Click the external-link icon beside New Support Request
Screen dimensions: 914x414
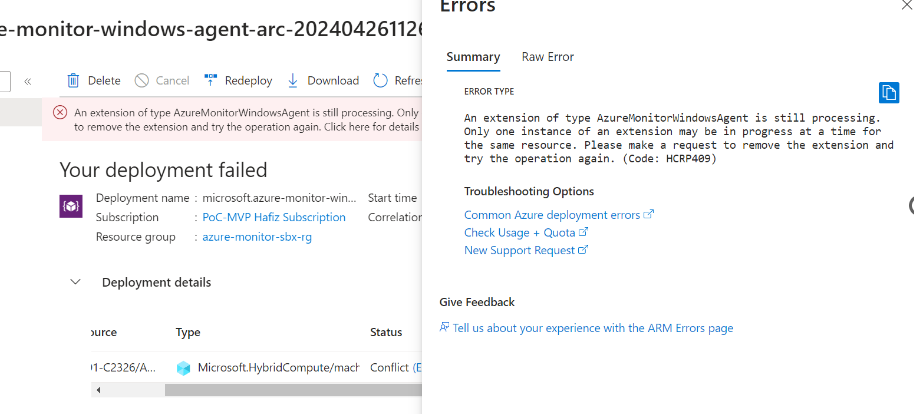point(582,250)
